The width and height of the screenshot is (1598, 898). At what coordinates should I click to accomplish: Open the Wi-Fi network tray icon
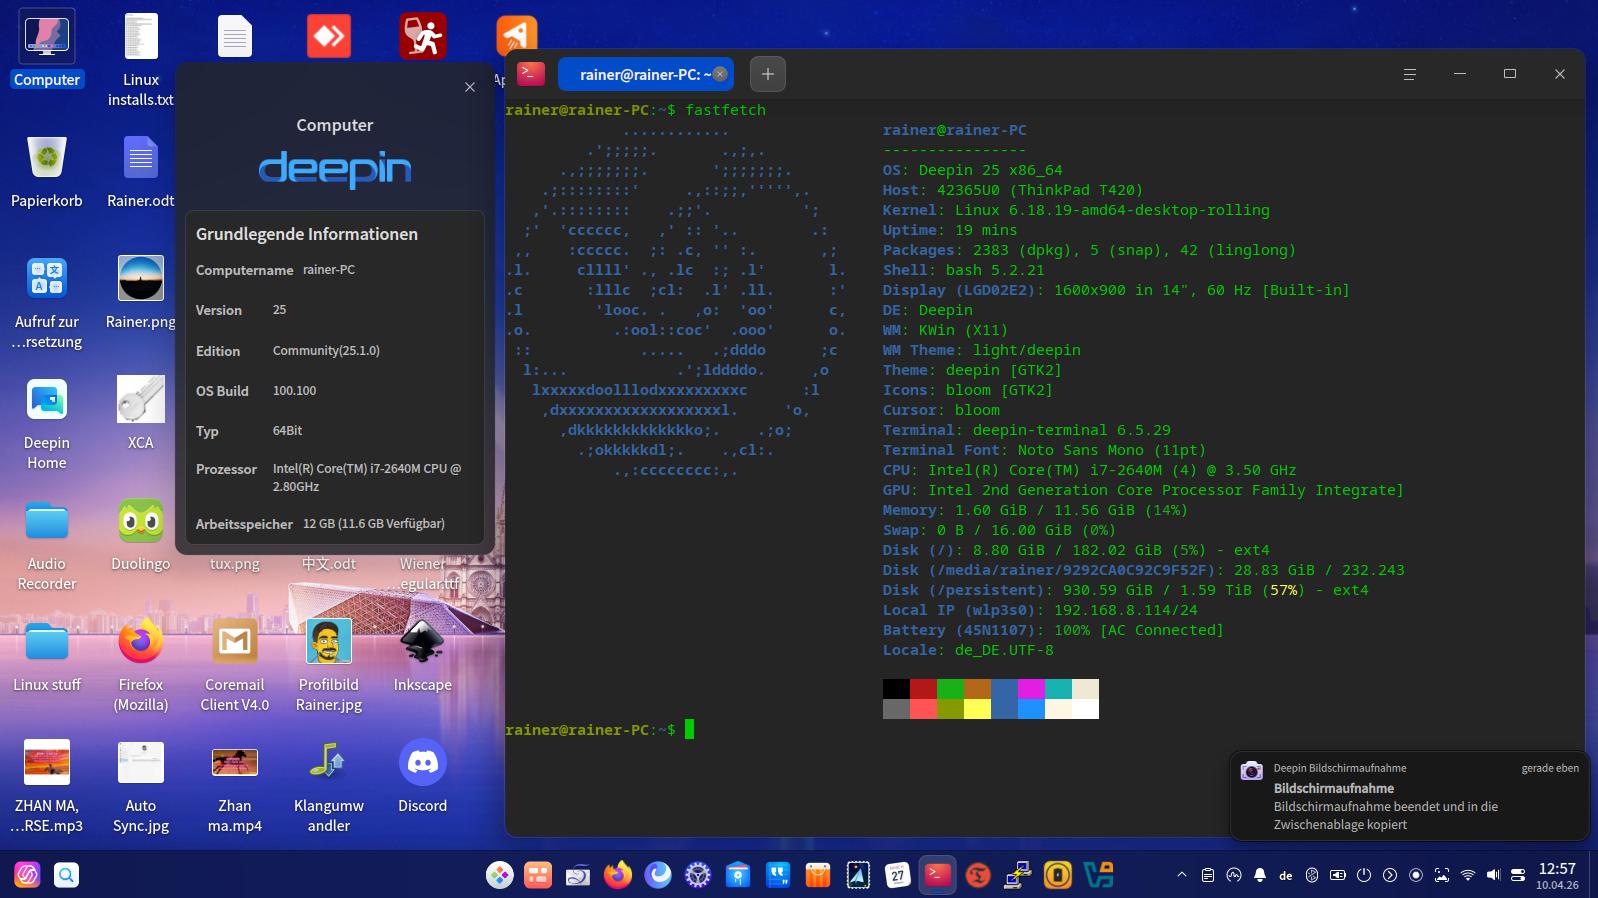1468,875
